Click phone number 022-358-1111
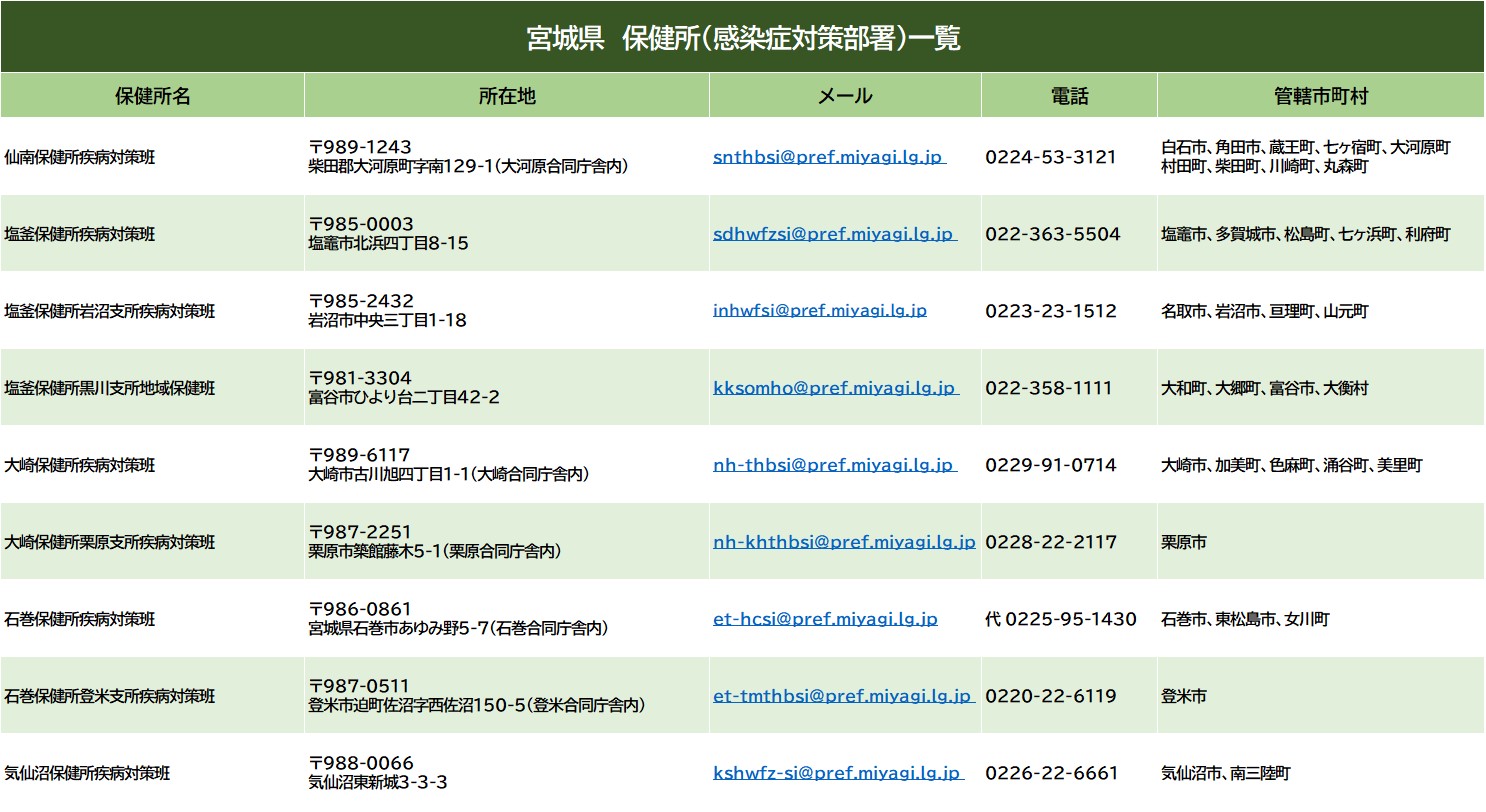The width and height of the screenshot is (1486, 812). (x=1049, y=388)
